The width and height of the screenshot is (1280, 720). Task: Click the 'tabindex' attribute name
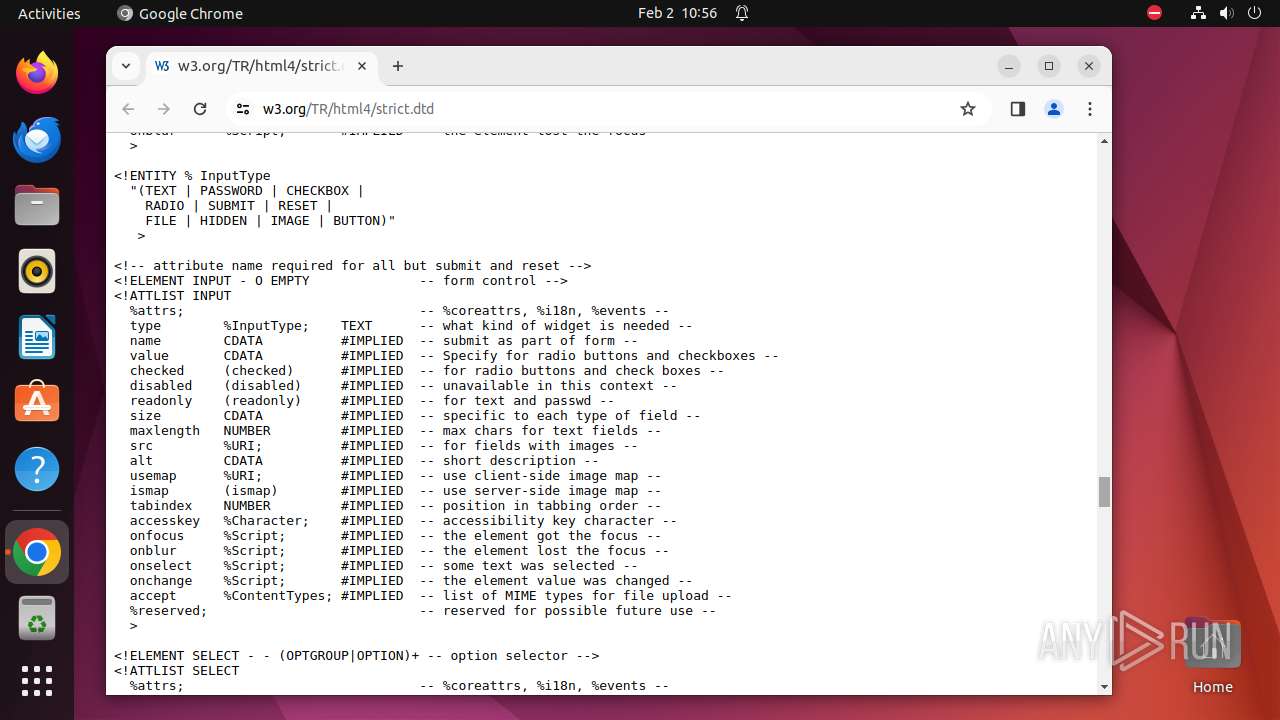(161, 506)
